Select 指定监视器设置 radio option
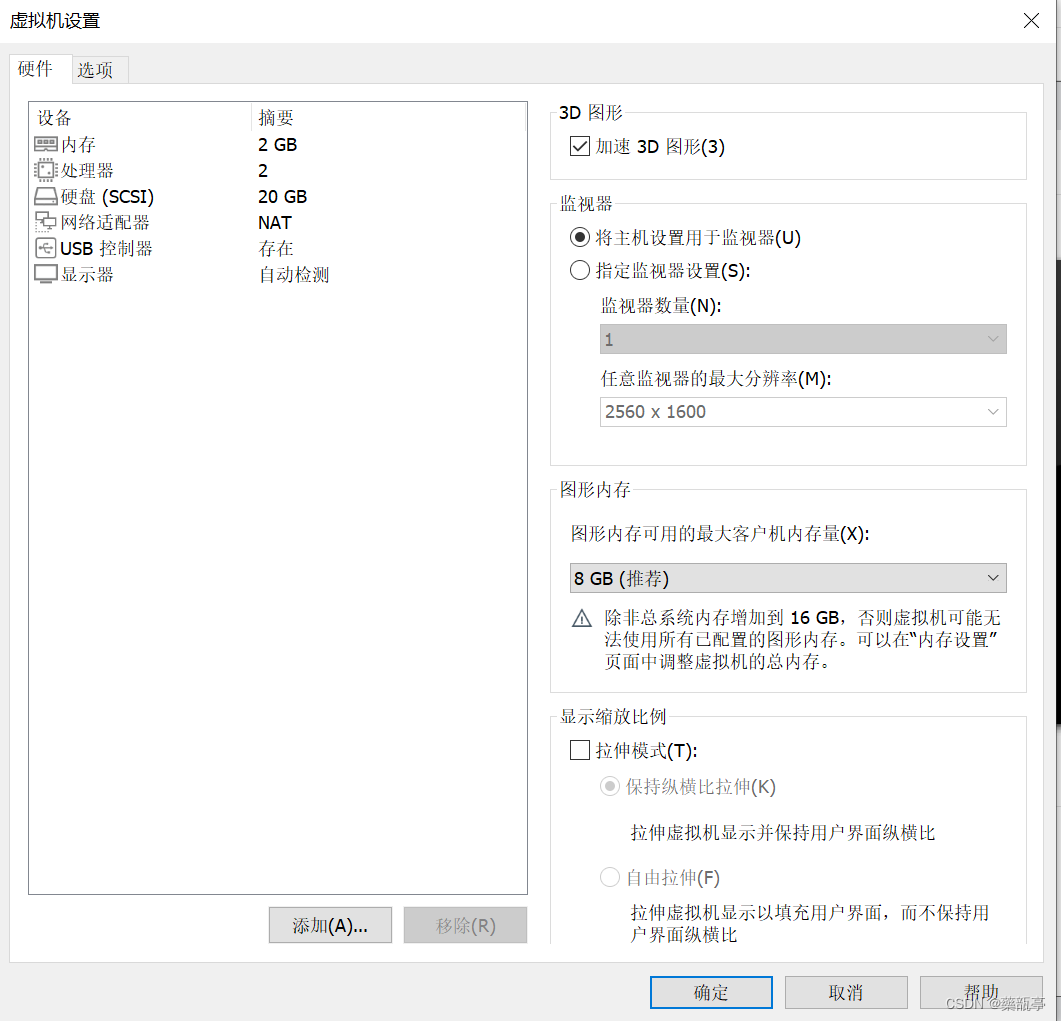 pos(579,269)
